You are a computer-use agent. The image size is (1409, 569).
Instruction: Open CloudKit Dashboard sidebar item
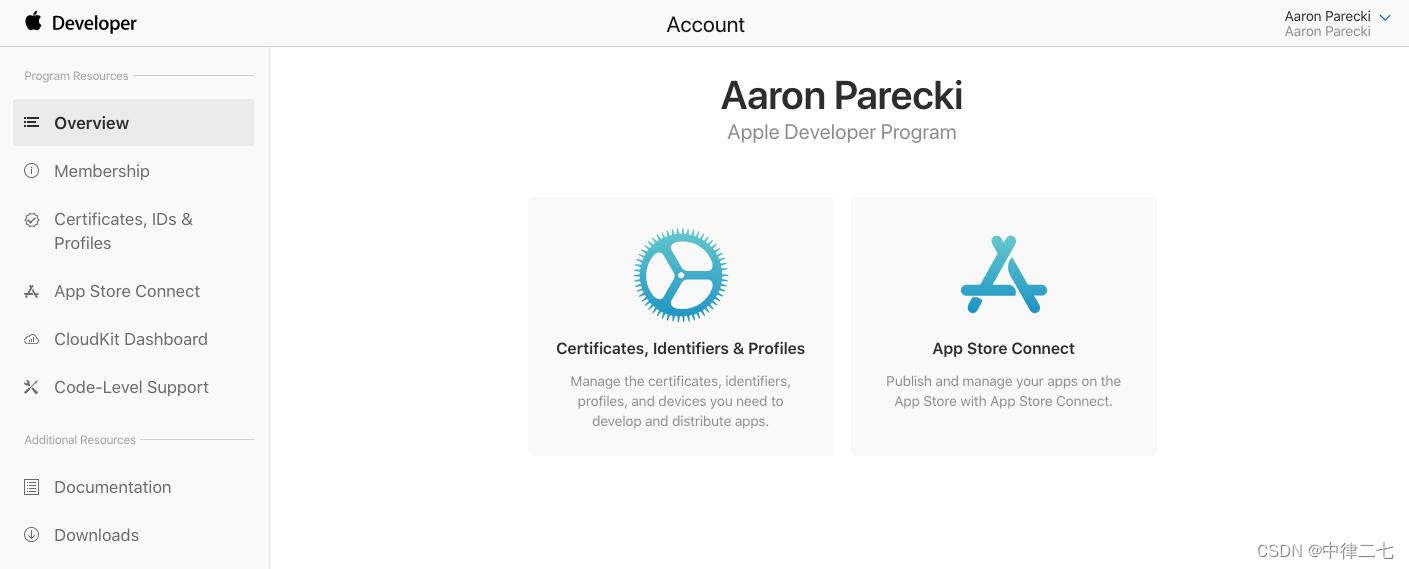(x=133, y=339)
